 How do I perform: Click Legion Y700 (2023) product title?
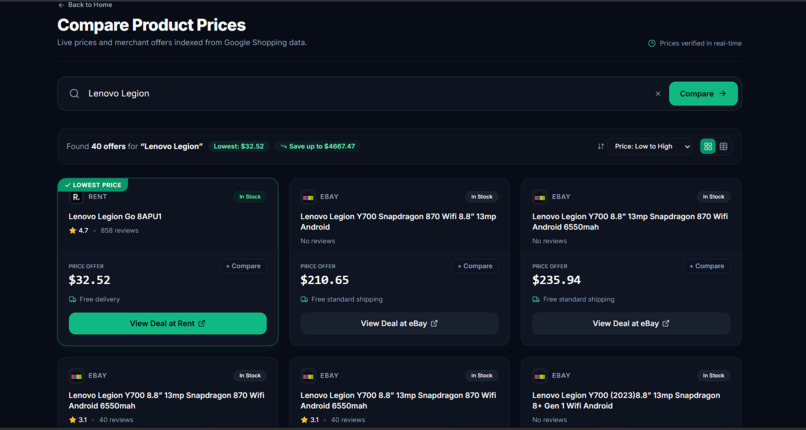[x=626, y=400]
